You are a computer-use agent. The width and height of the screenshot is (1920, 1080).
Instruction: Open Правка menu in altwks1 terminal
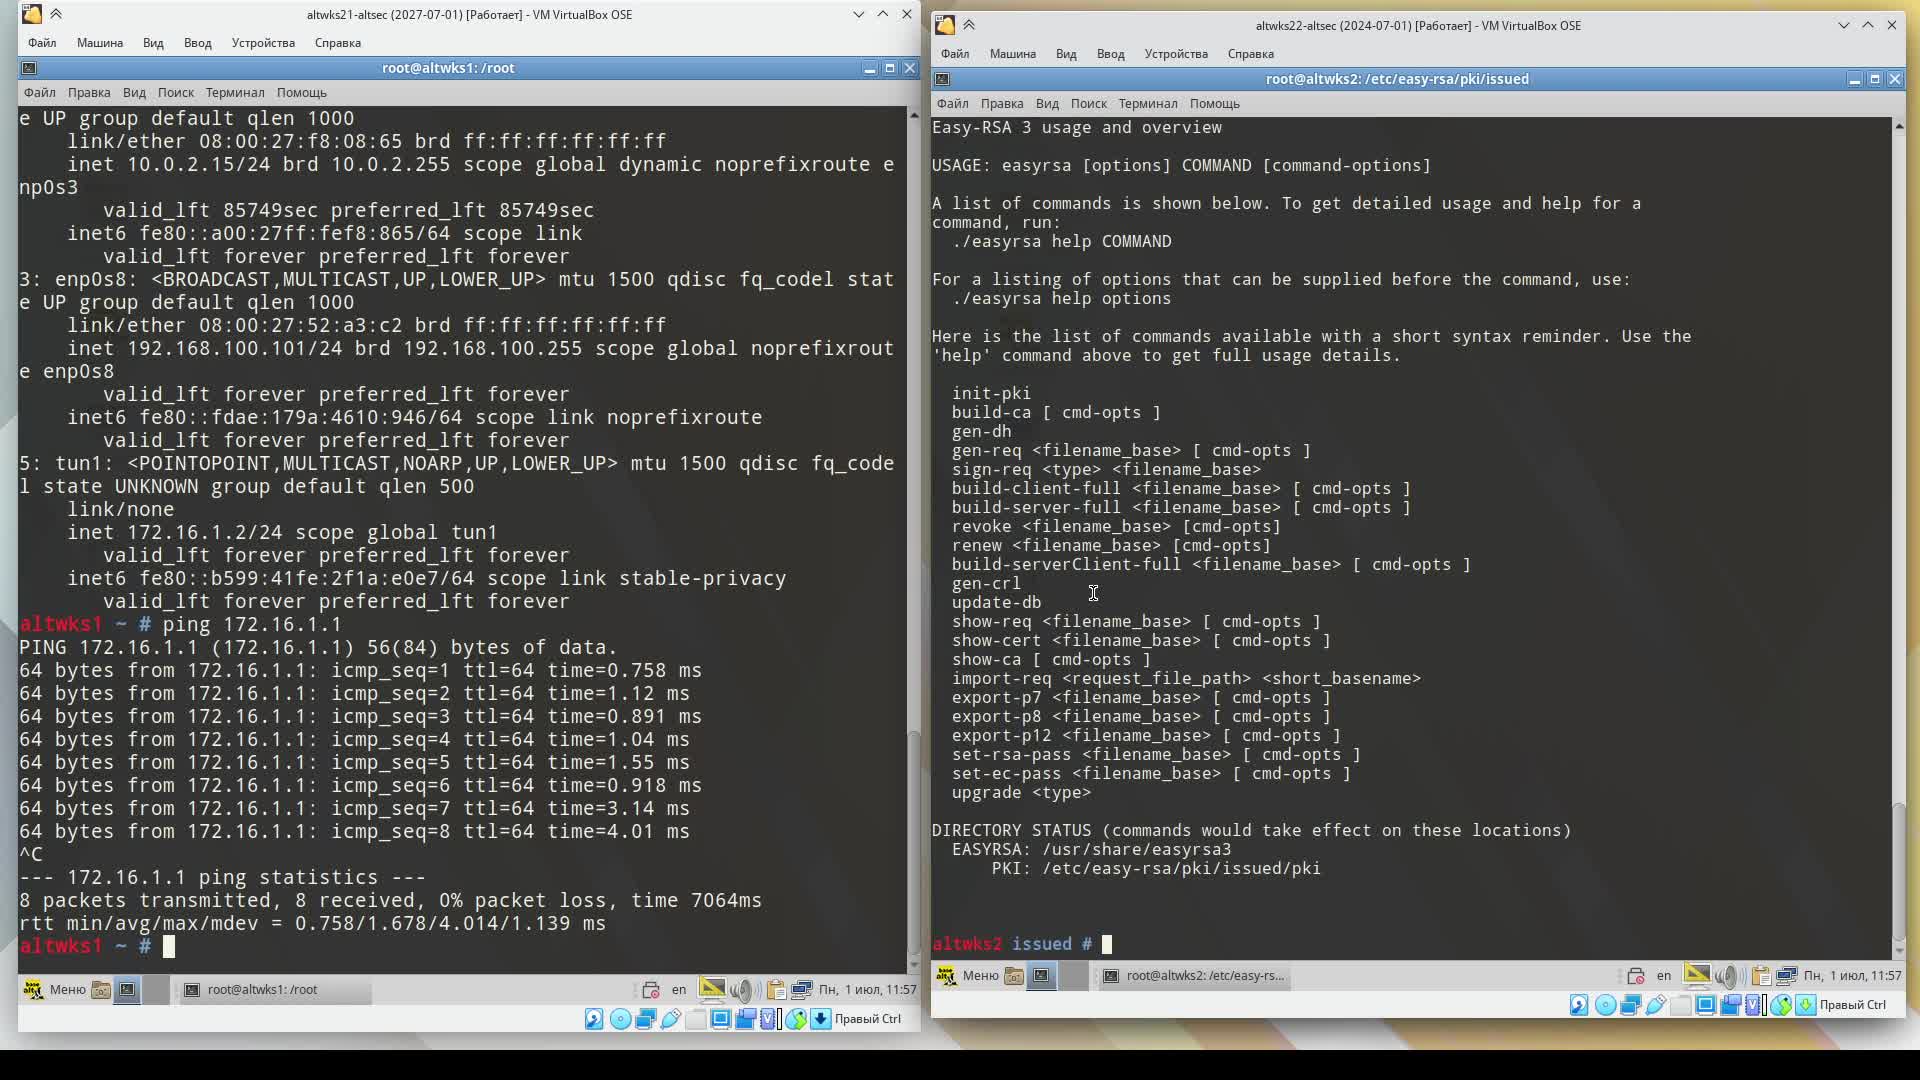tap(89, 92)
